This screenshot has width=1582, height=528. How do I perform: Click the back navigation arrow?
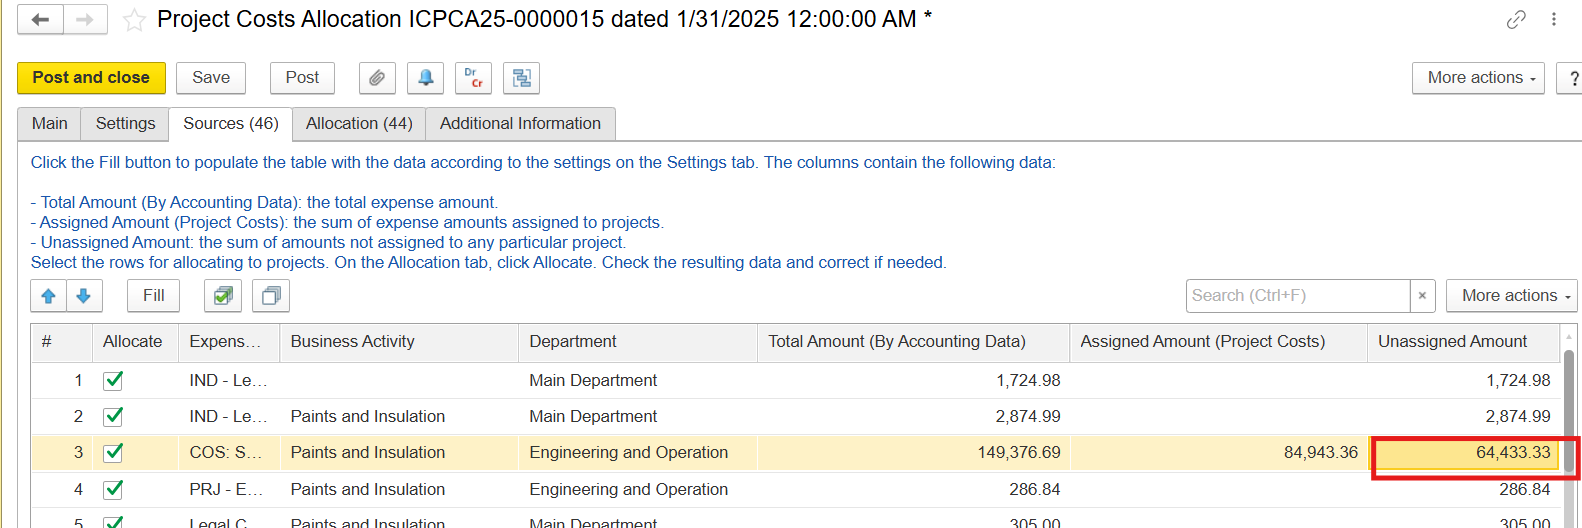pos(40,20)
